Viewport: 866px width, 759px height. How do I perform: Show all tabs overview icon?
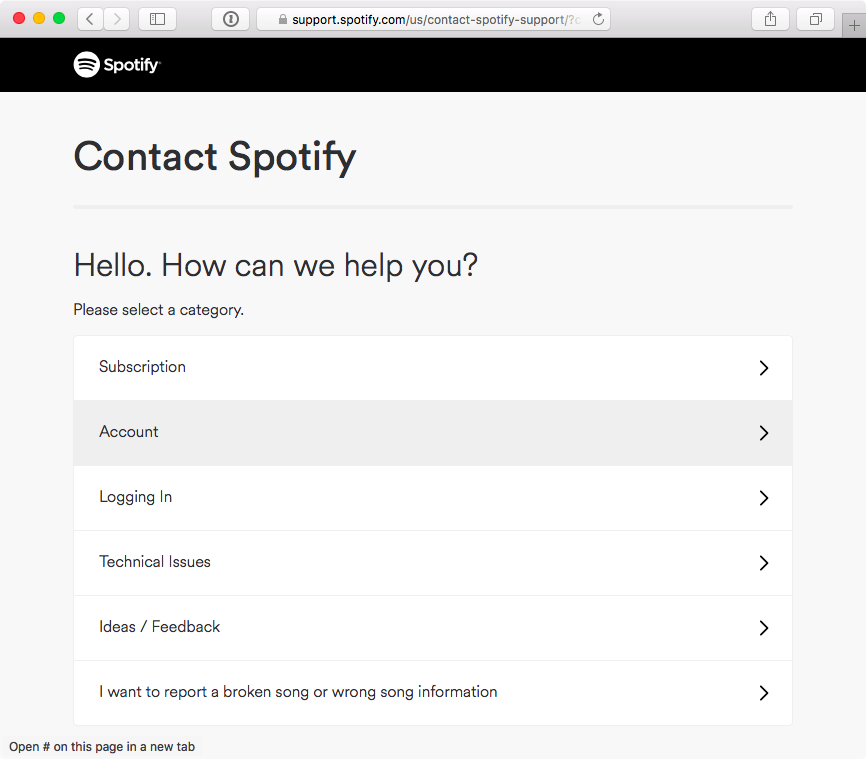(x=815, y=19)
